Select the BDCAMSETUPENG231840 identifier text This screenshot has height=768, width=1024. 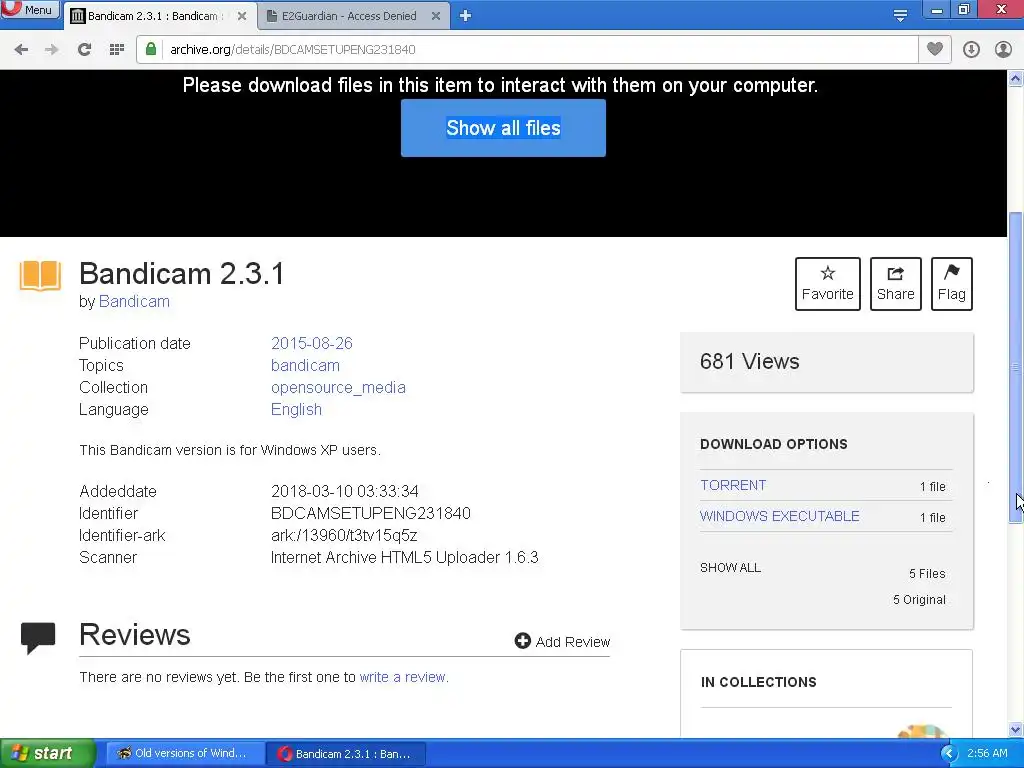tap(371, 513)
